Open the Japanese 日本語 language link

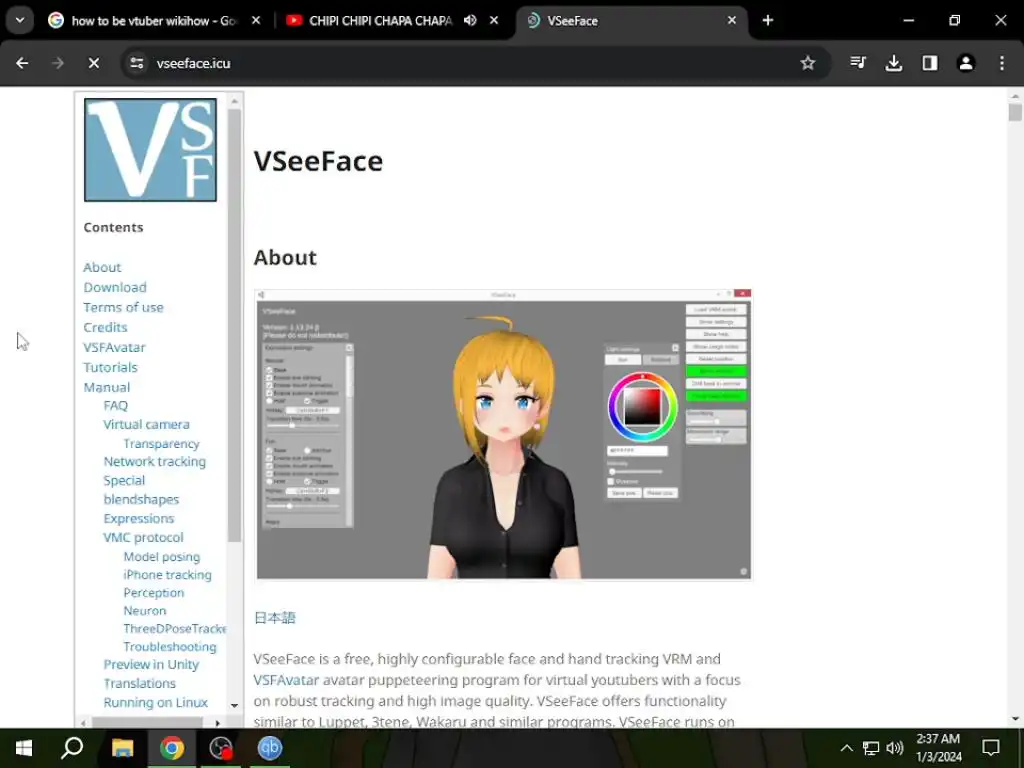[275, 618]
